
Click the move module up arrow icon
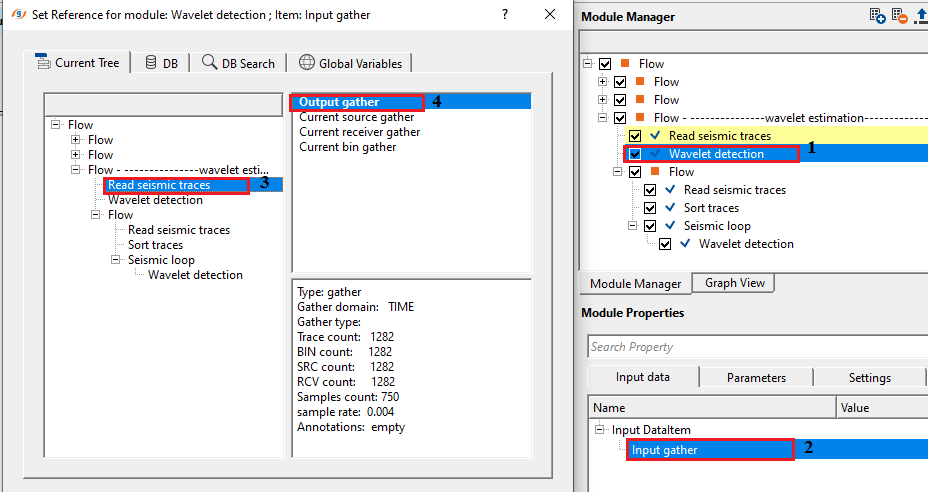point(921,16)
